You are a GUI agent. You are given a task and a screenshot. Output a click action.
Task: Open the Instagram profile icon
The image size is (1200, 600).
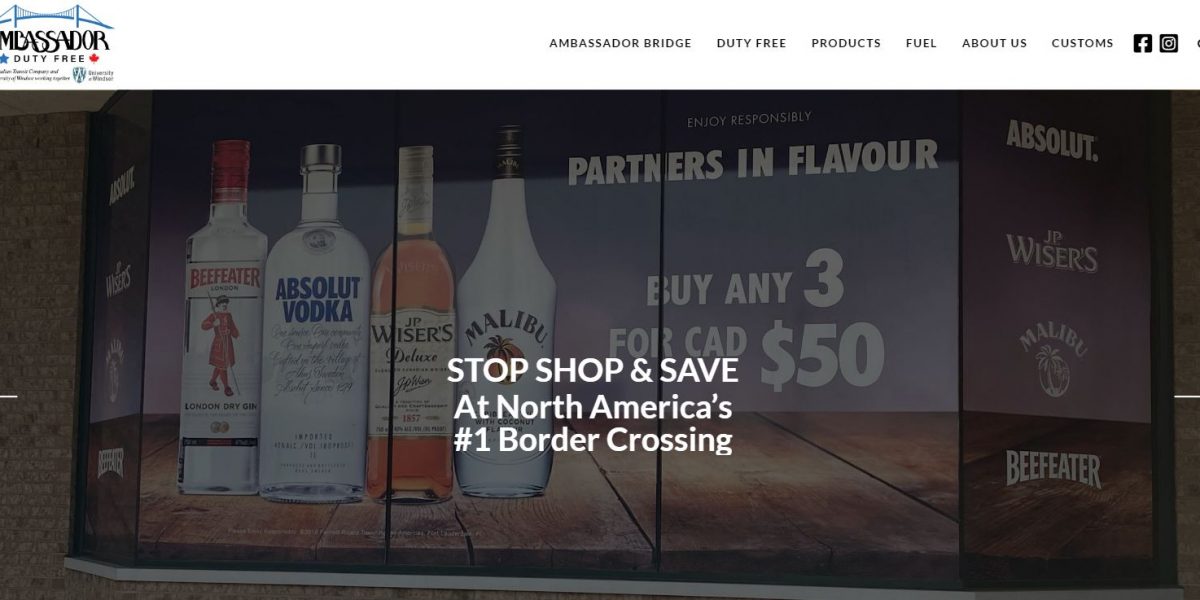pos(1168,43)
